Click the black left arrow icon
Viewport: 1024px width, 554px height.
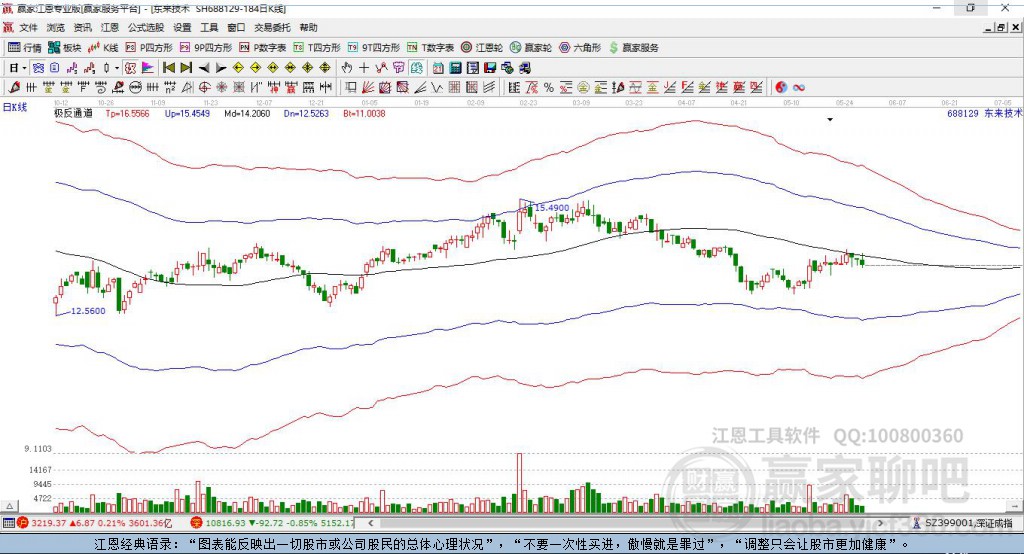[x=204, y=68]
